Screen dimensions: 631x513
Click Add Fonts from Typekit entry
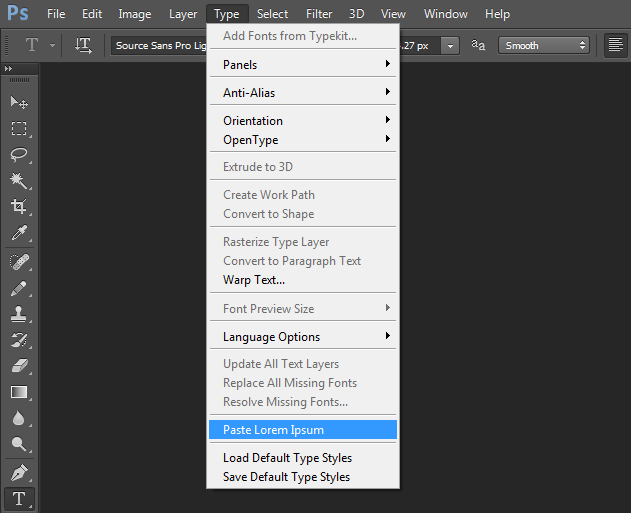click(303, 36)
